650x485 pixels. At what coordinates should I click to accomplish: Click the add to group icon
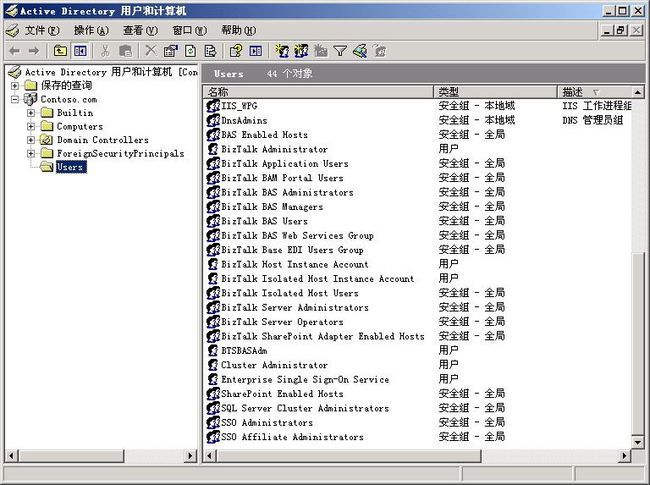click(x=379, y=51)
